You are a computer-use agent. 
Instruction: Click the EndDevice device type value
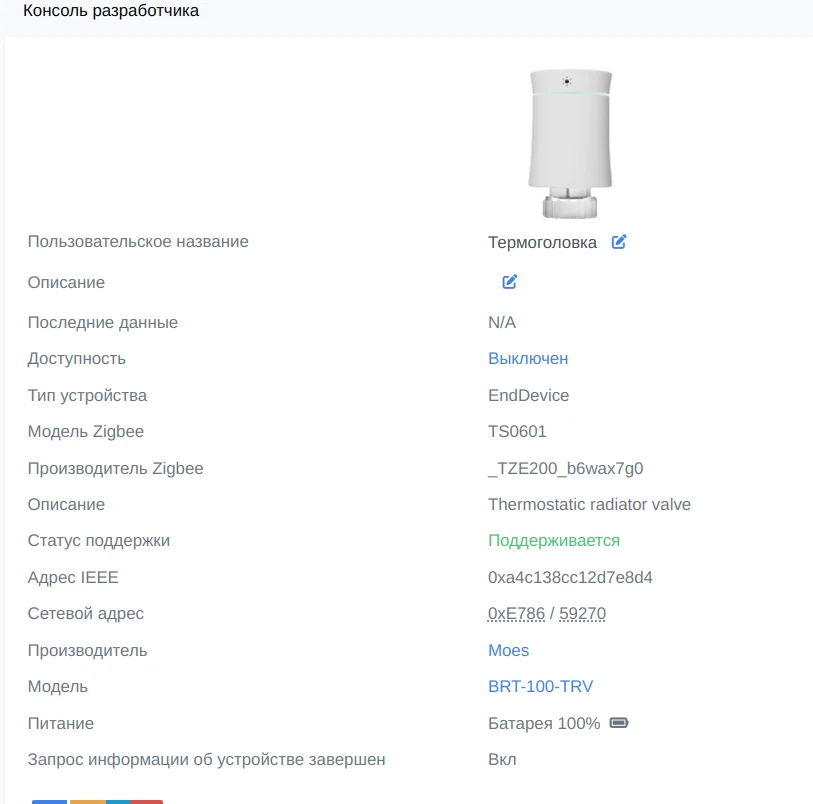pos(528,395)
